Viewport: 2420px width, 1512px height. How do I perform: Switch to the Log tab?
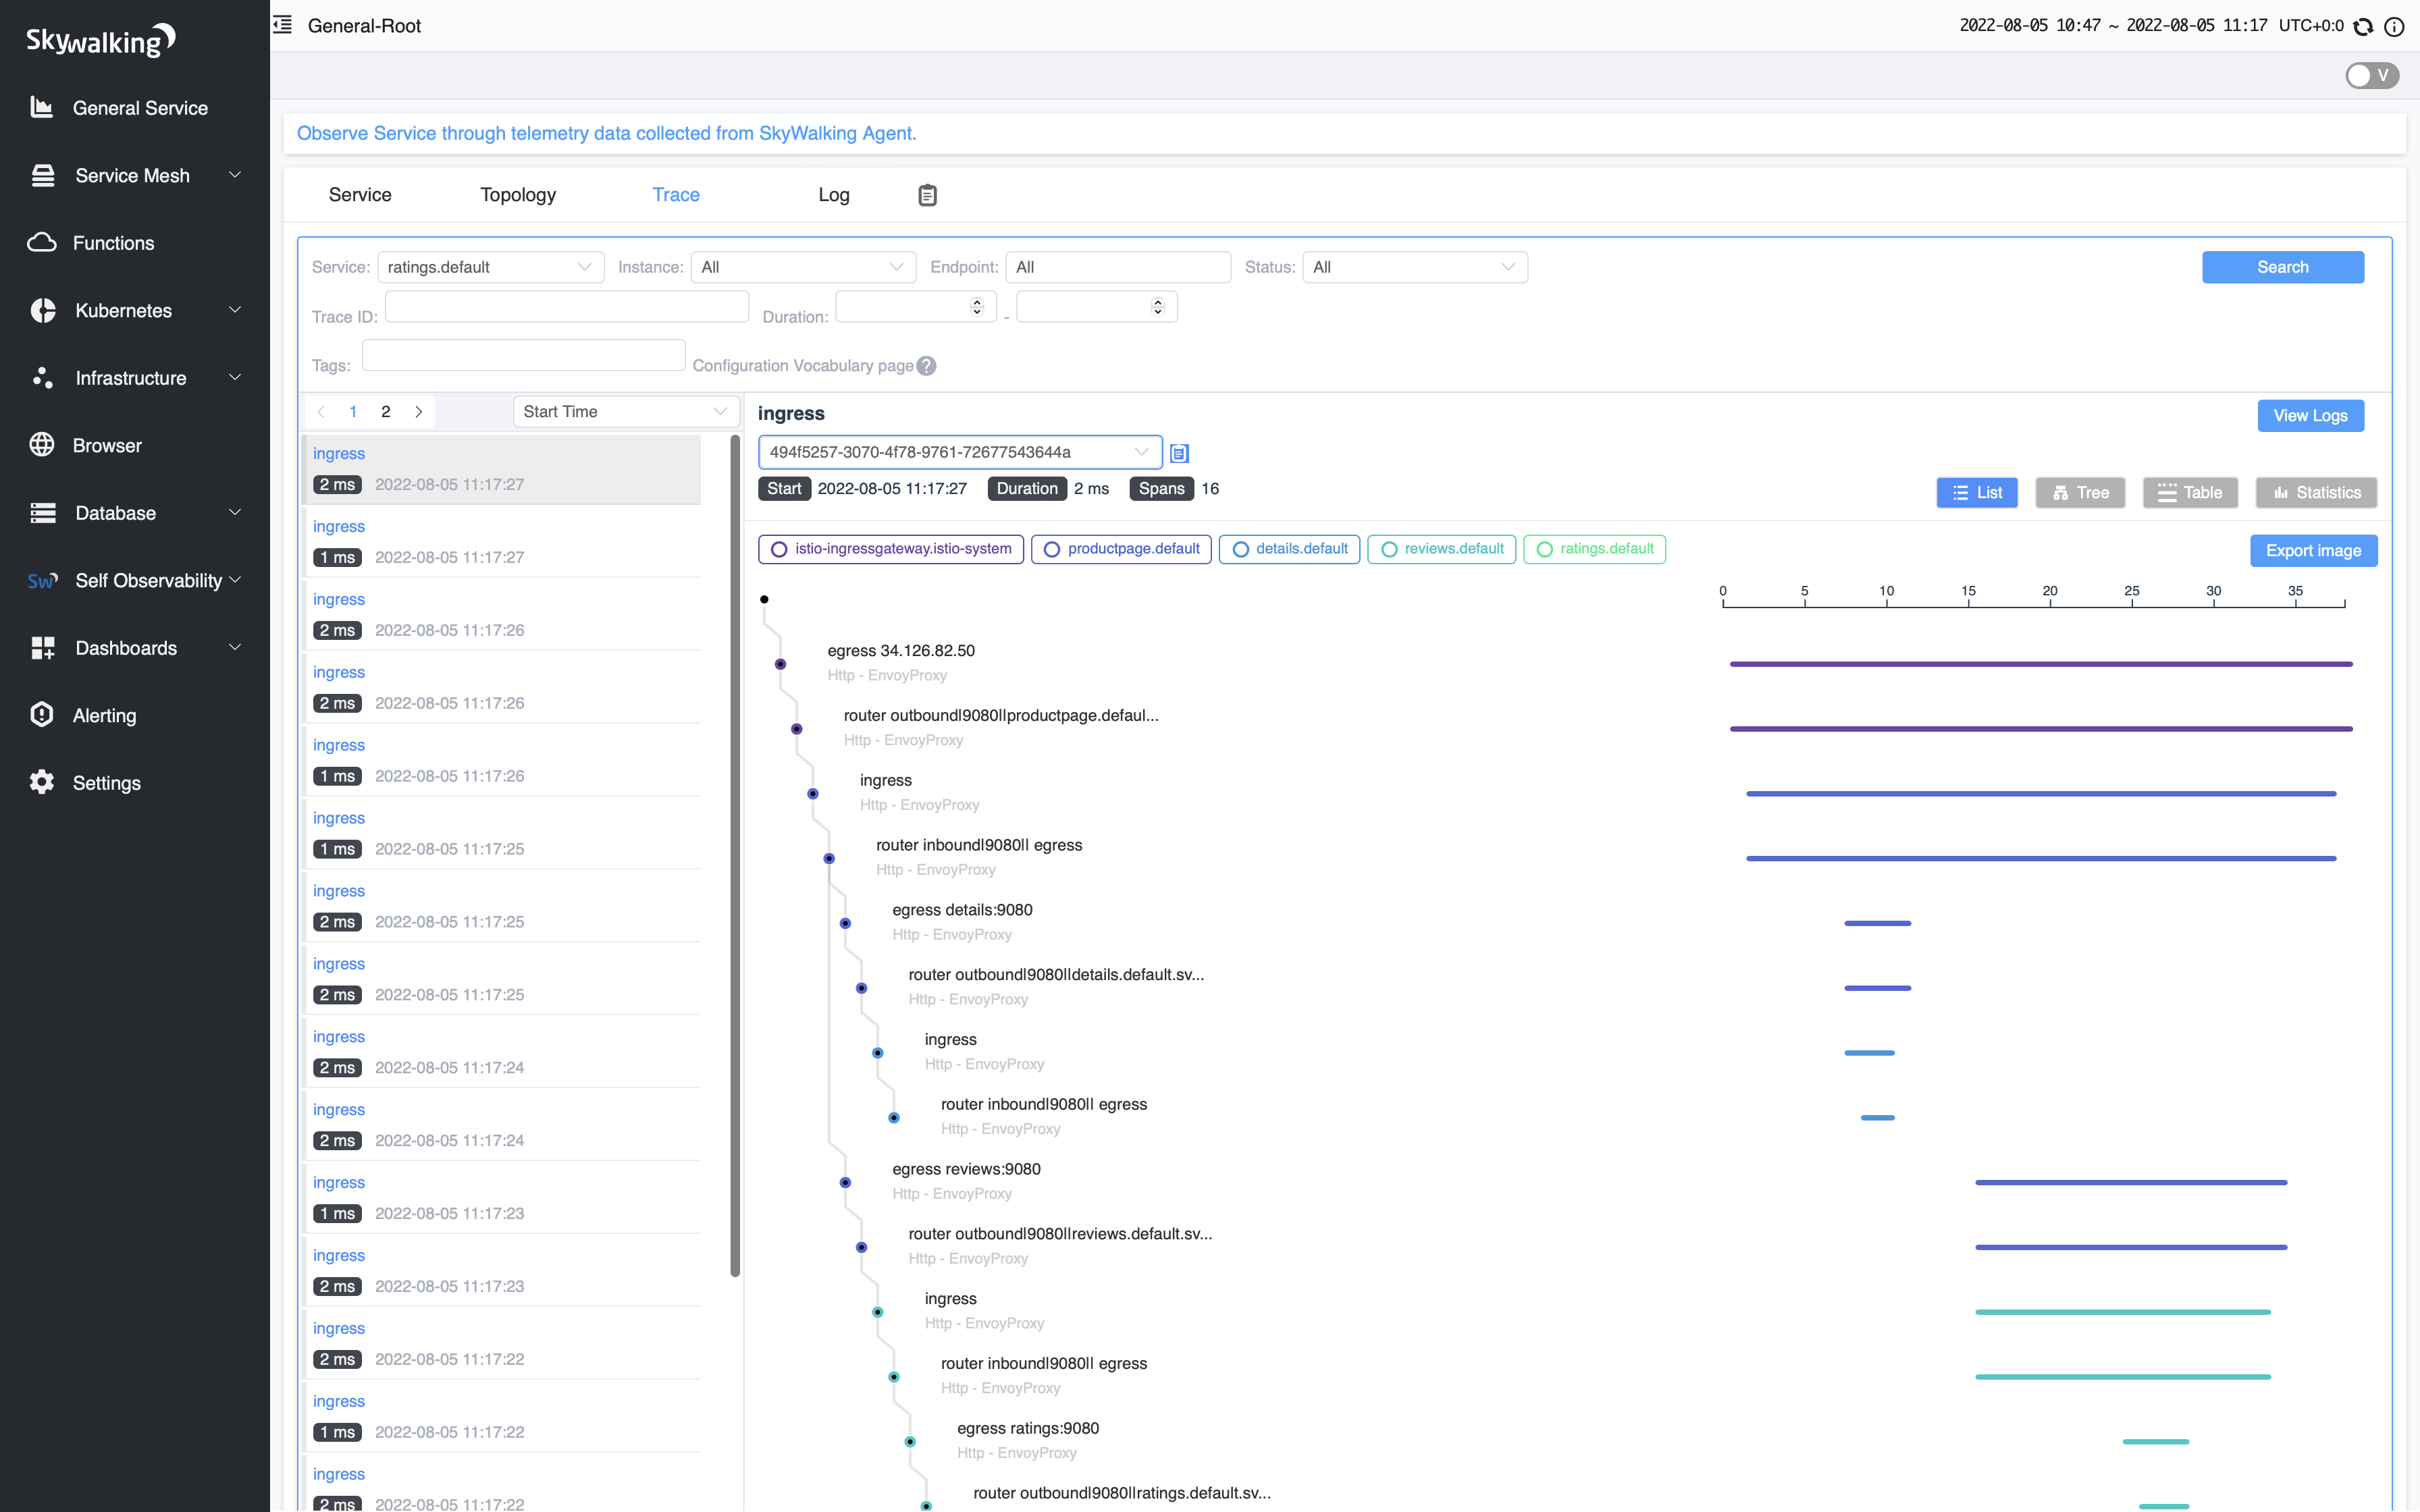pyautogui.click(x=833, y=195)
